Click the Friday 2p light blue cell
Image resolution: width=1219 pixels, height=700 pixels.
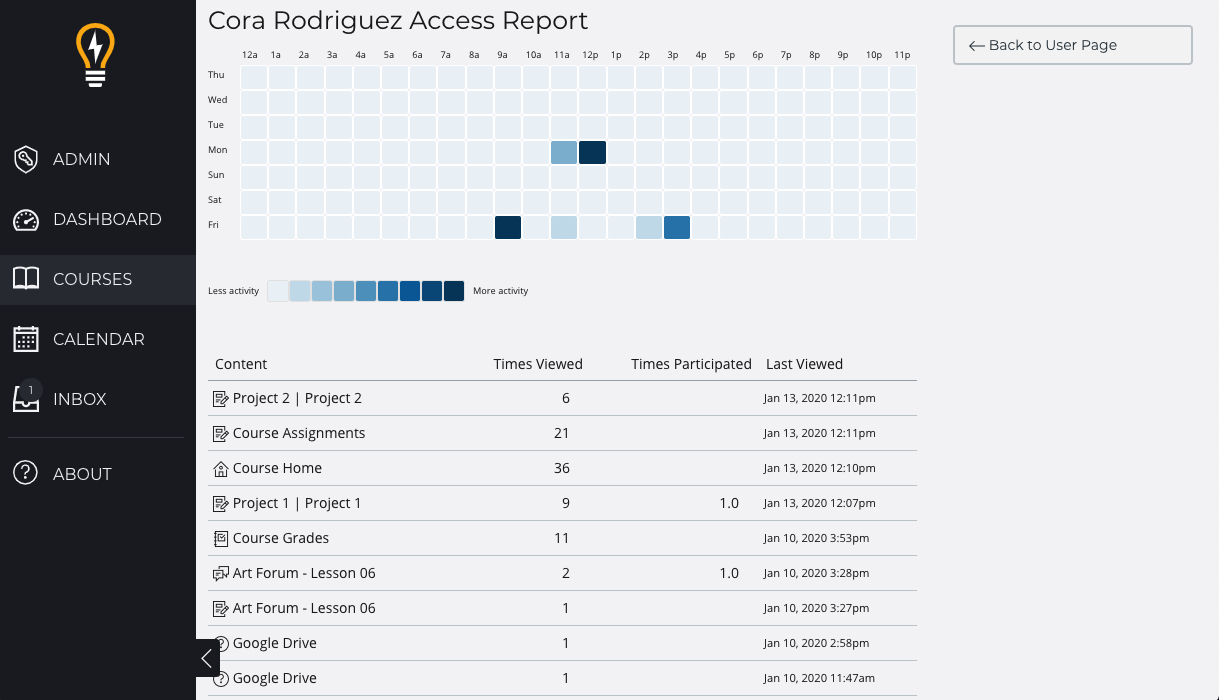pyautogui.click(x=649, y=227)
